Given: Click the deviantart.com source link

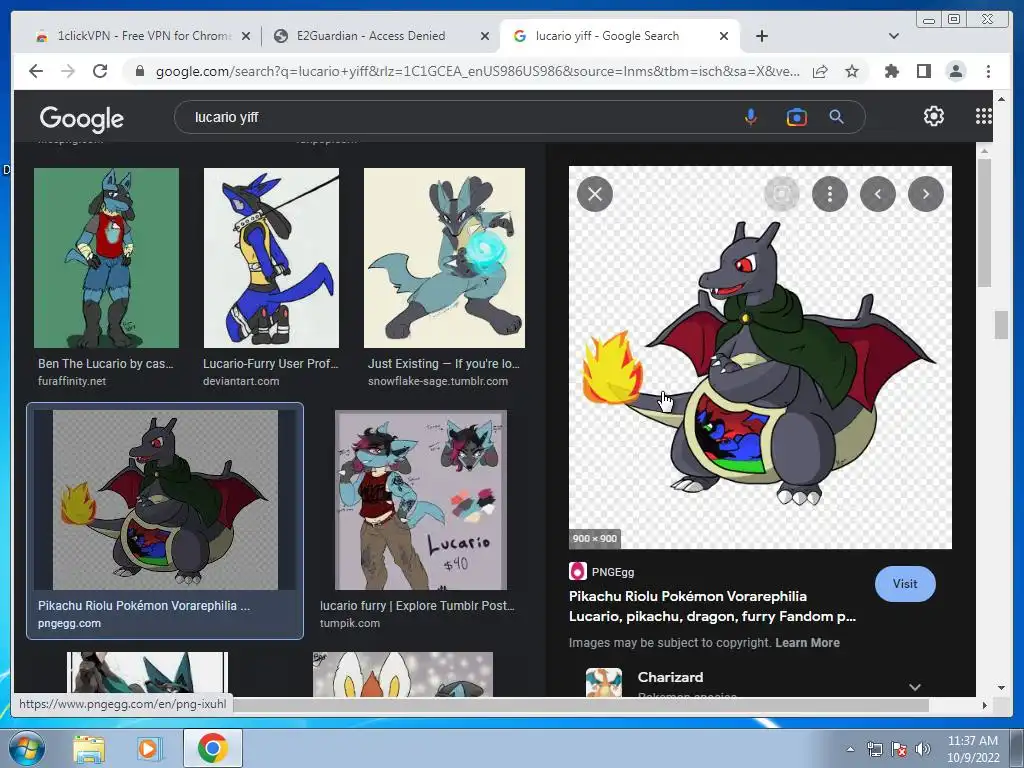Looking at the screenshot, I should coord(241,381).
